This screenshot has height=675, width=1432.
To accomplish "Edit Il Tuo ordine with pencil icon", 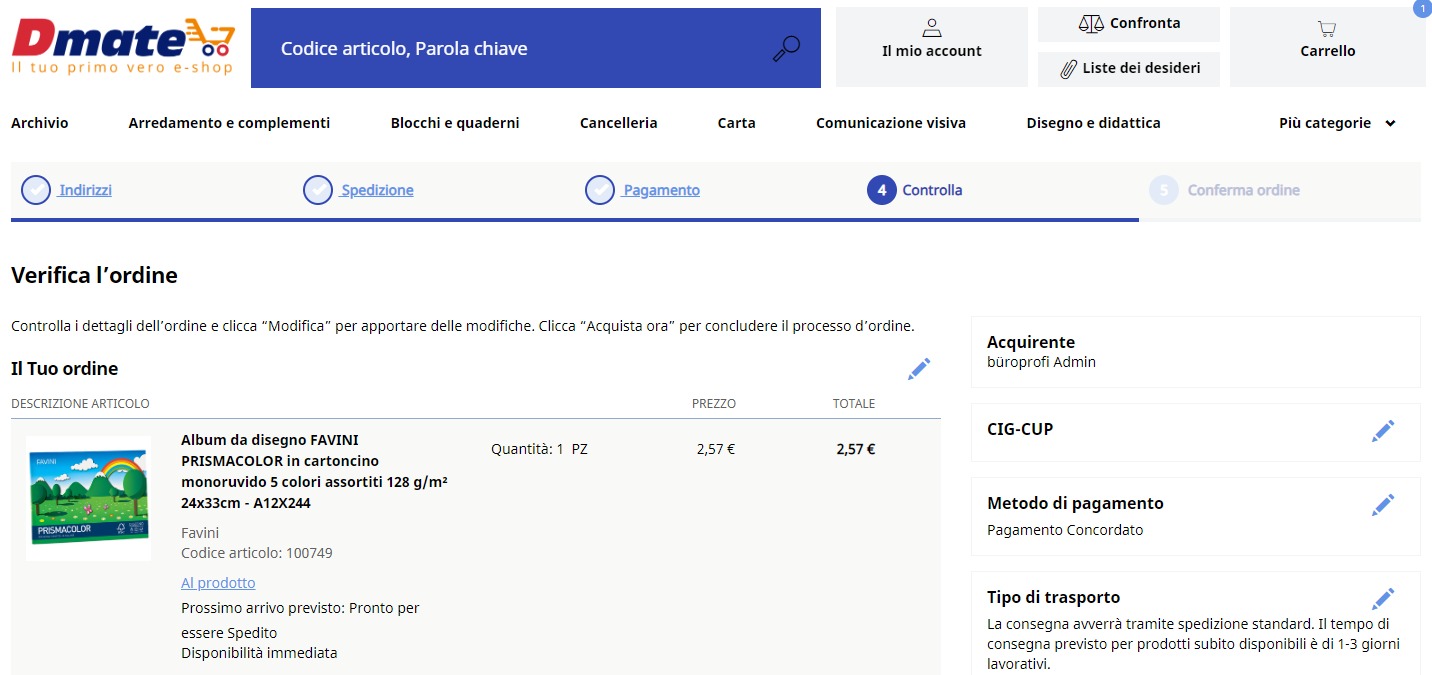I will tap(919, 369).
